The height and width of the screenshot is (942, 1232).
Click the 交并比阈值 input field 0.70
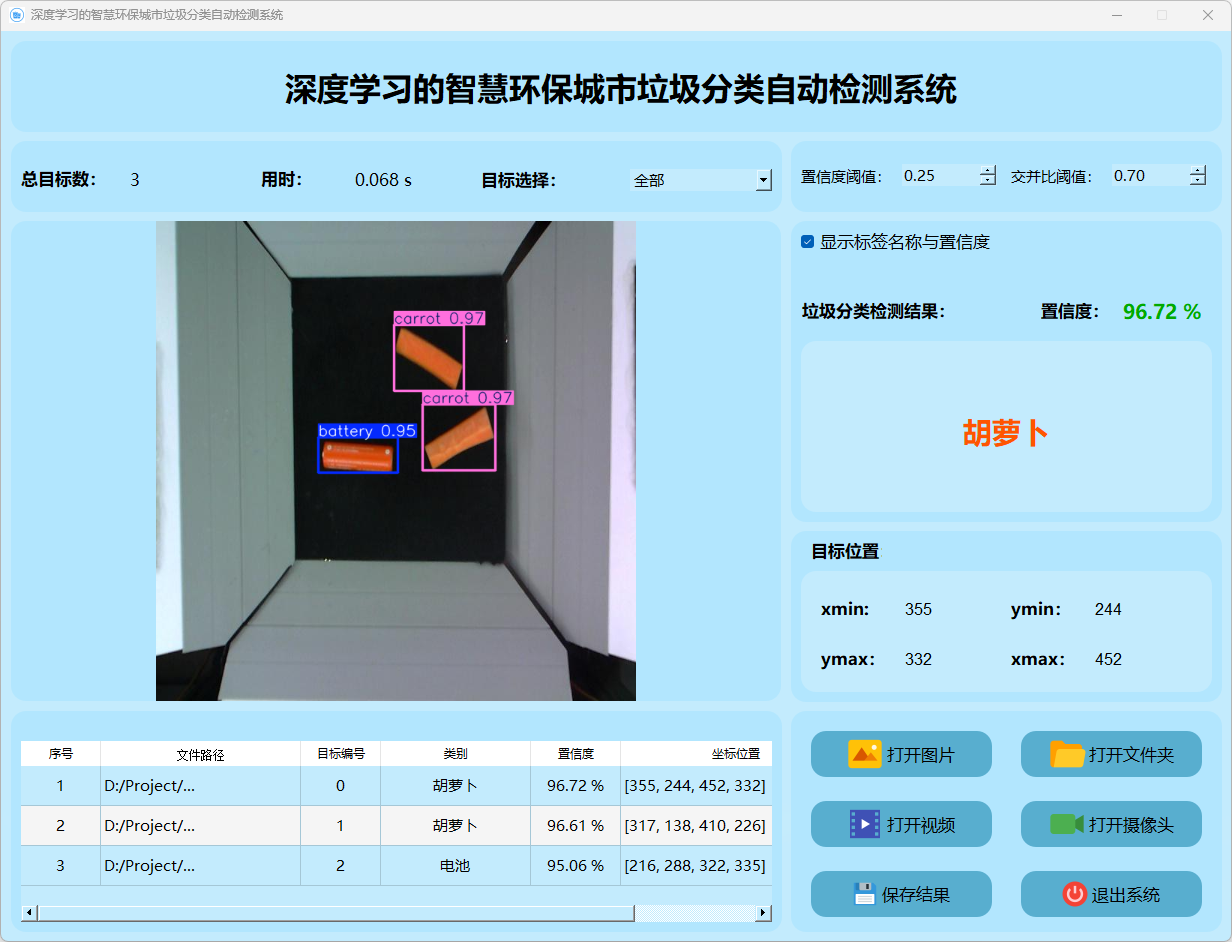(1150, 175)
